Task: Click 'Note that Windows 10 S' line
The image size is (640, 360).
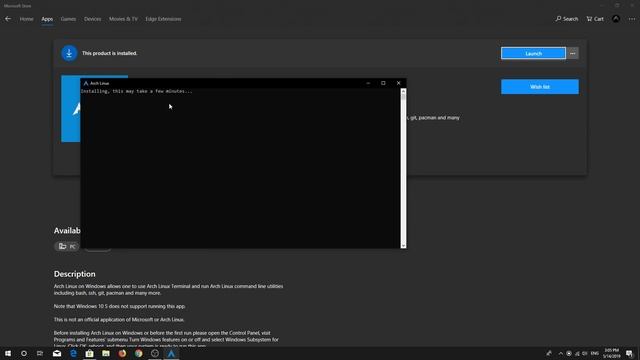Action: pyautogui.click(x=120, y=306)
